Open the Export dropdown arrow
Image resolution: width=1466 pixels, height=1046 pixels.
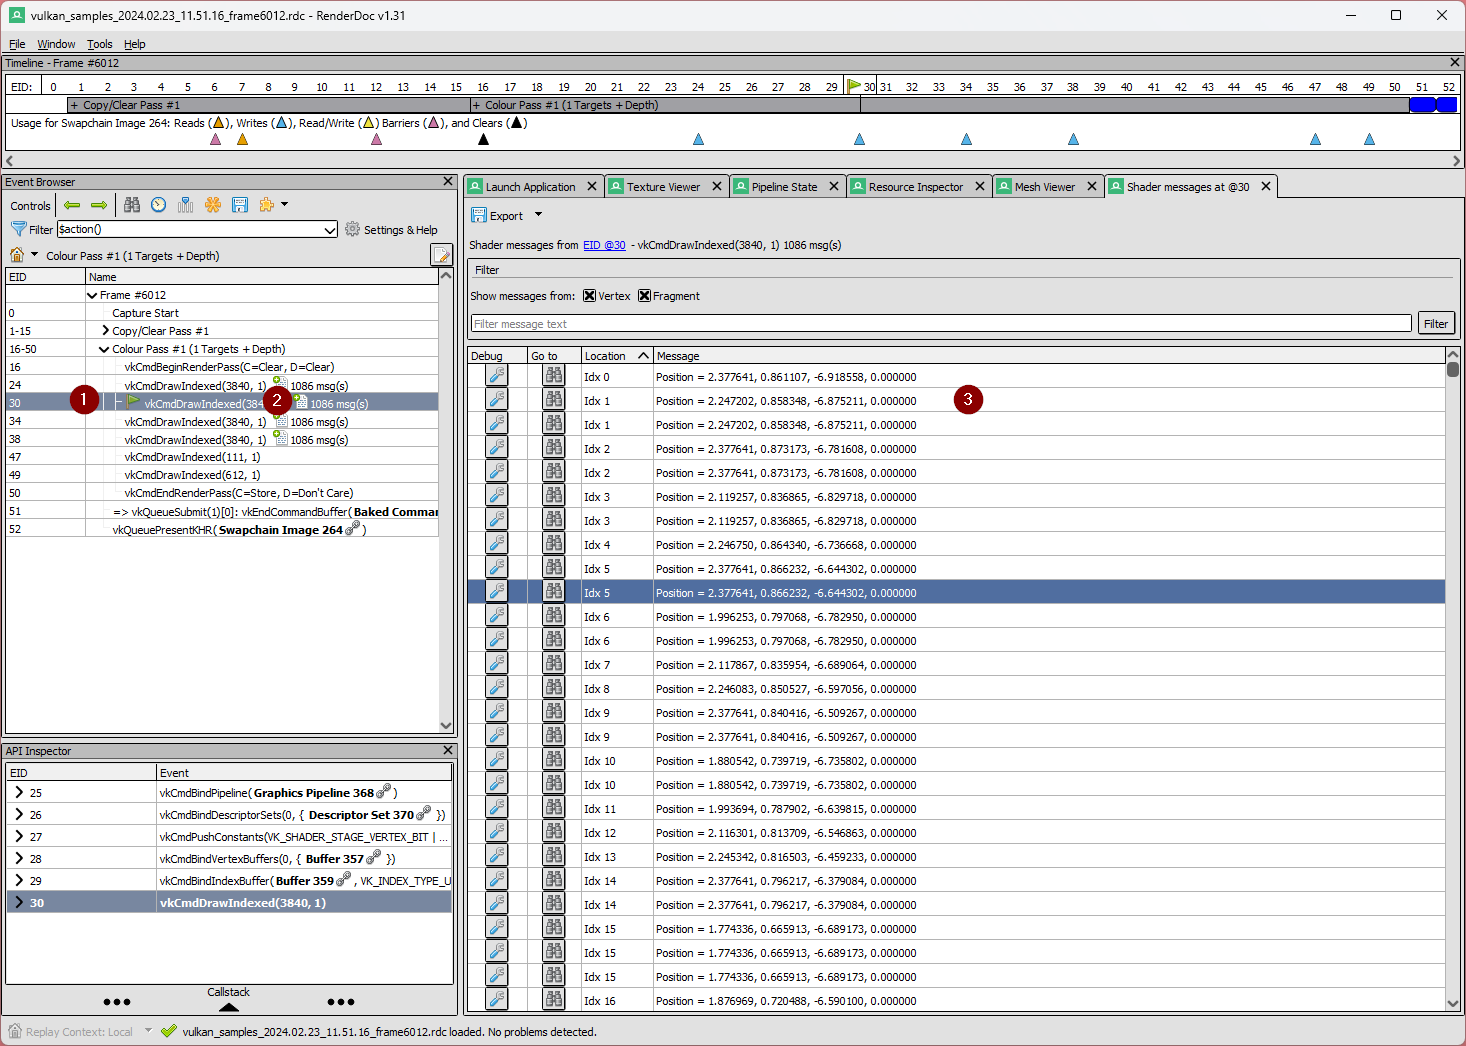(x=538, y=215)
